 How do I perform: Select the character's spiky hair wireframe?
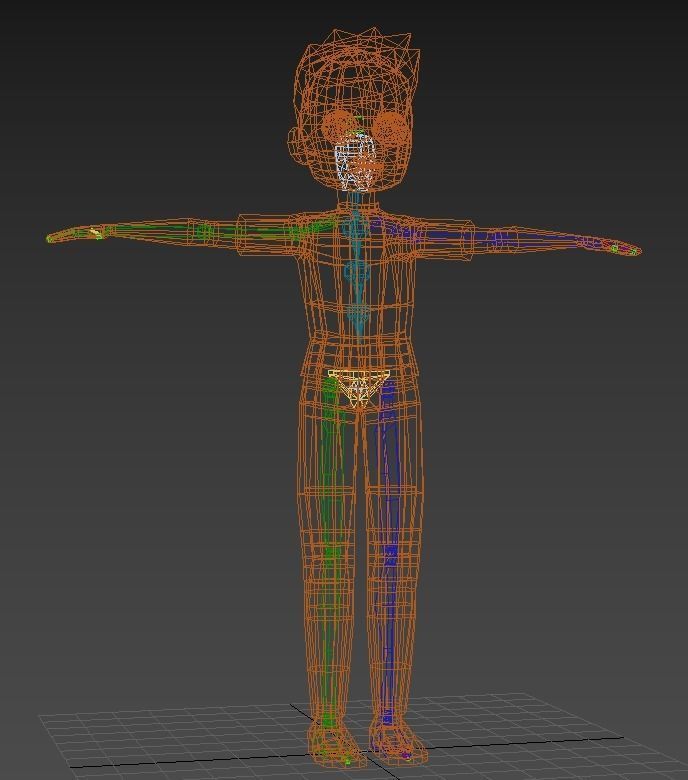tap(358, 59)
